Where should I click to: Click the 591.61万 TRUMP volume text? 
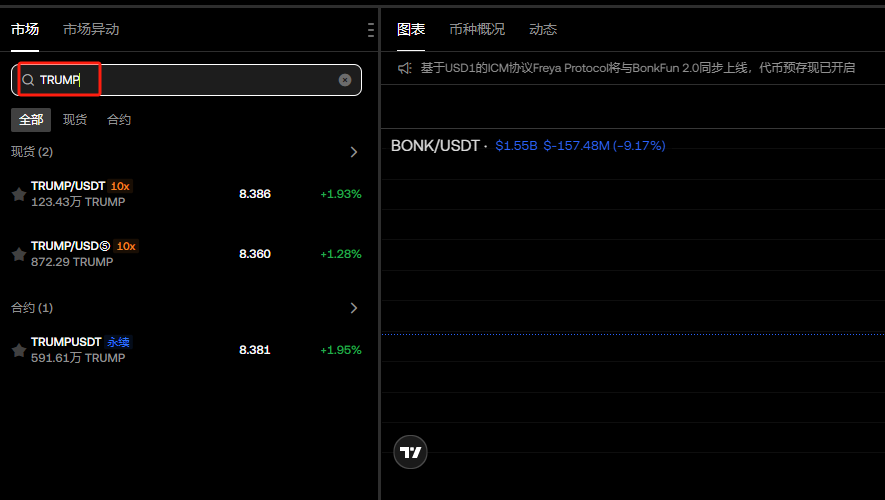[78, 358]
